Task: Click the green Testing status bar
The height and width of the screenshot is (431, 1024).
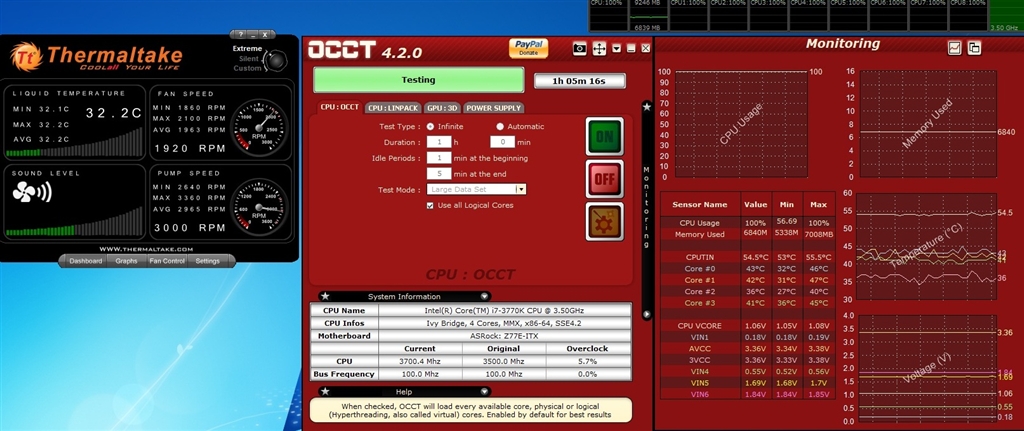Action: 419,80
